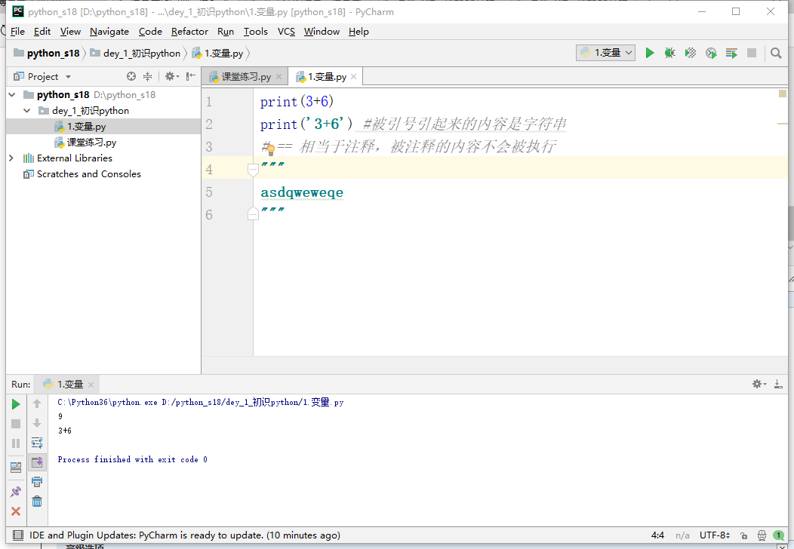This screenshot has height=549, width=794.
Task: Open the Refactor menu
Action: [189, 31]
